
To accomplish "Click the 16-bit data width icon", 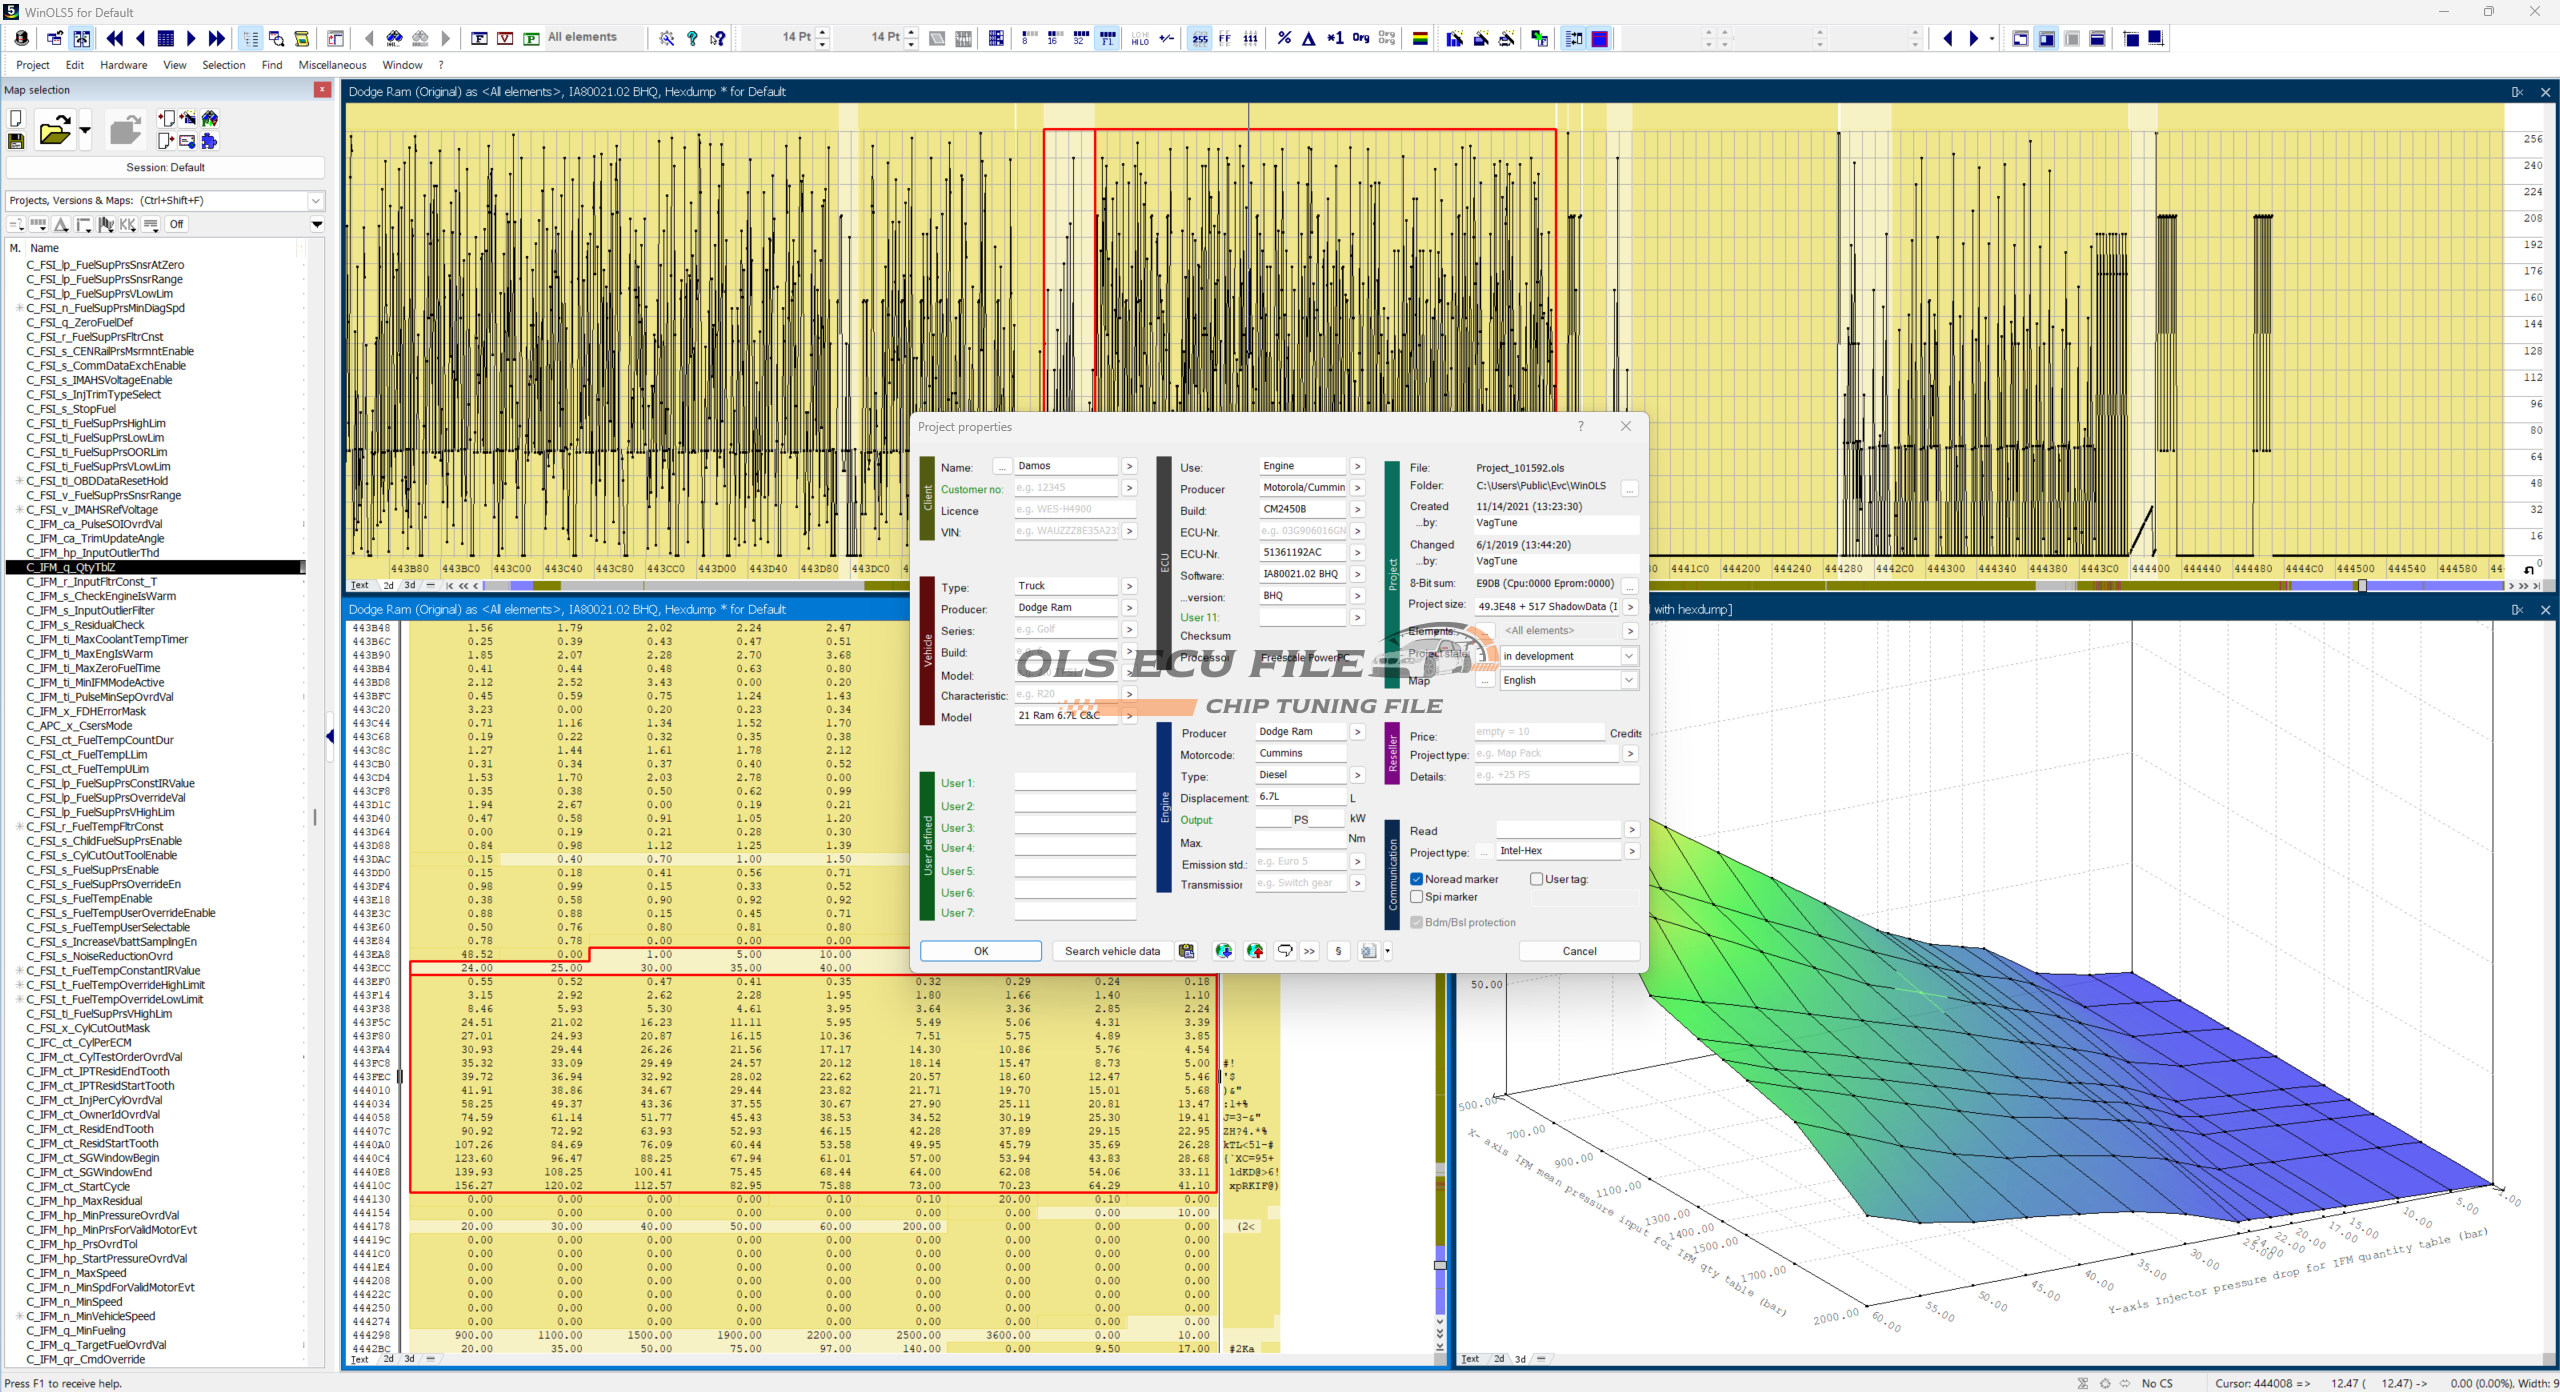I will (x=1054, y=38).
